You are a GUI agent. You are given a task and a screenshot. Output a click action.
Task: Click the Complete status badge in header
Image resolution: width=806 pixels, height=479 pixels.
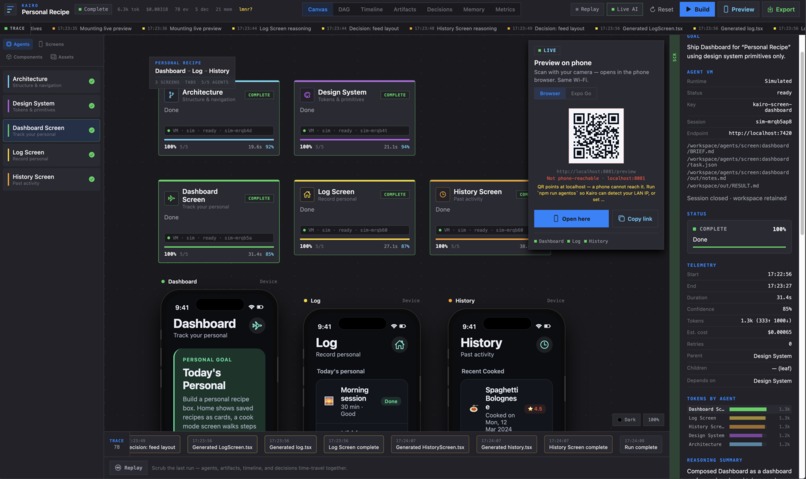click(93, 9)
